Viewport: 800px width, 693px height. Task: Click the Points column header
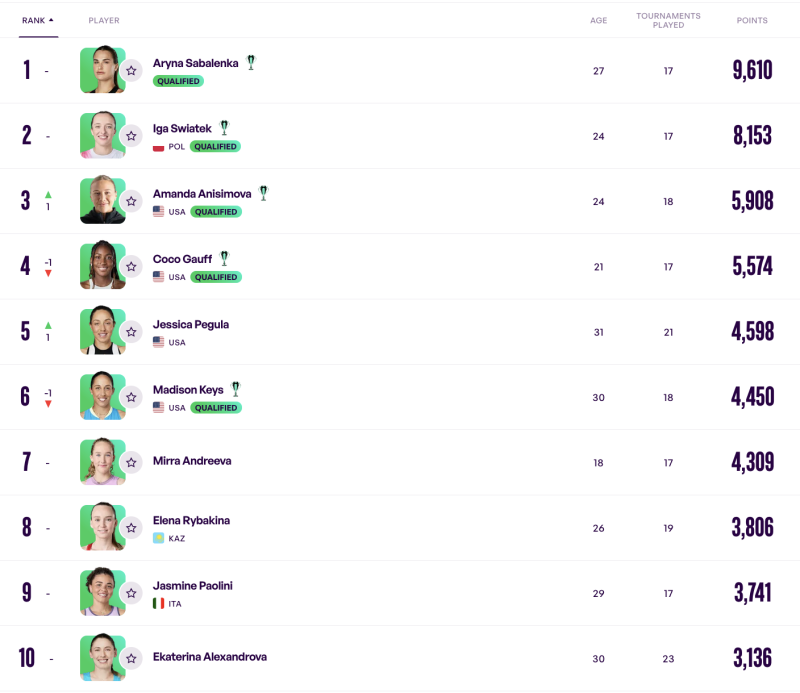pos(752,20)
